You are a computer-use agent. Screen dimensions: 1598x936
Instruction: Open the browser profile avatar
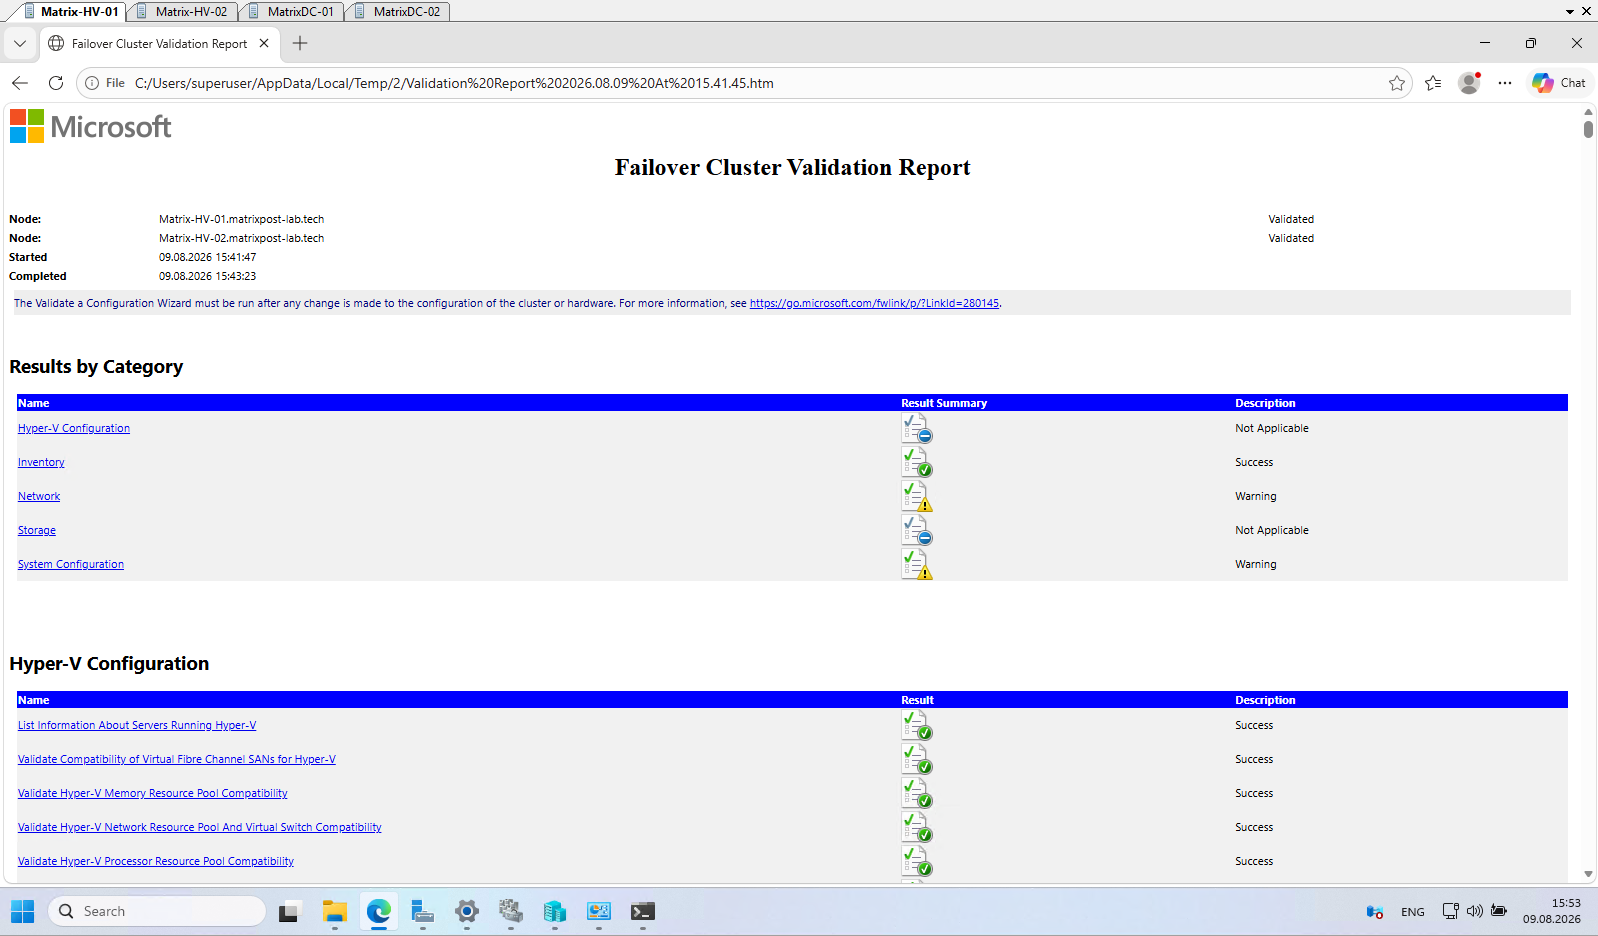[1469, 83]
